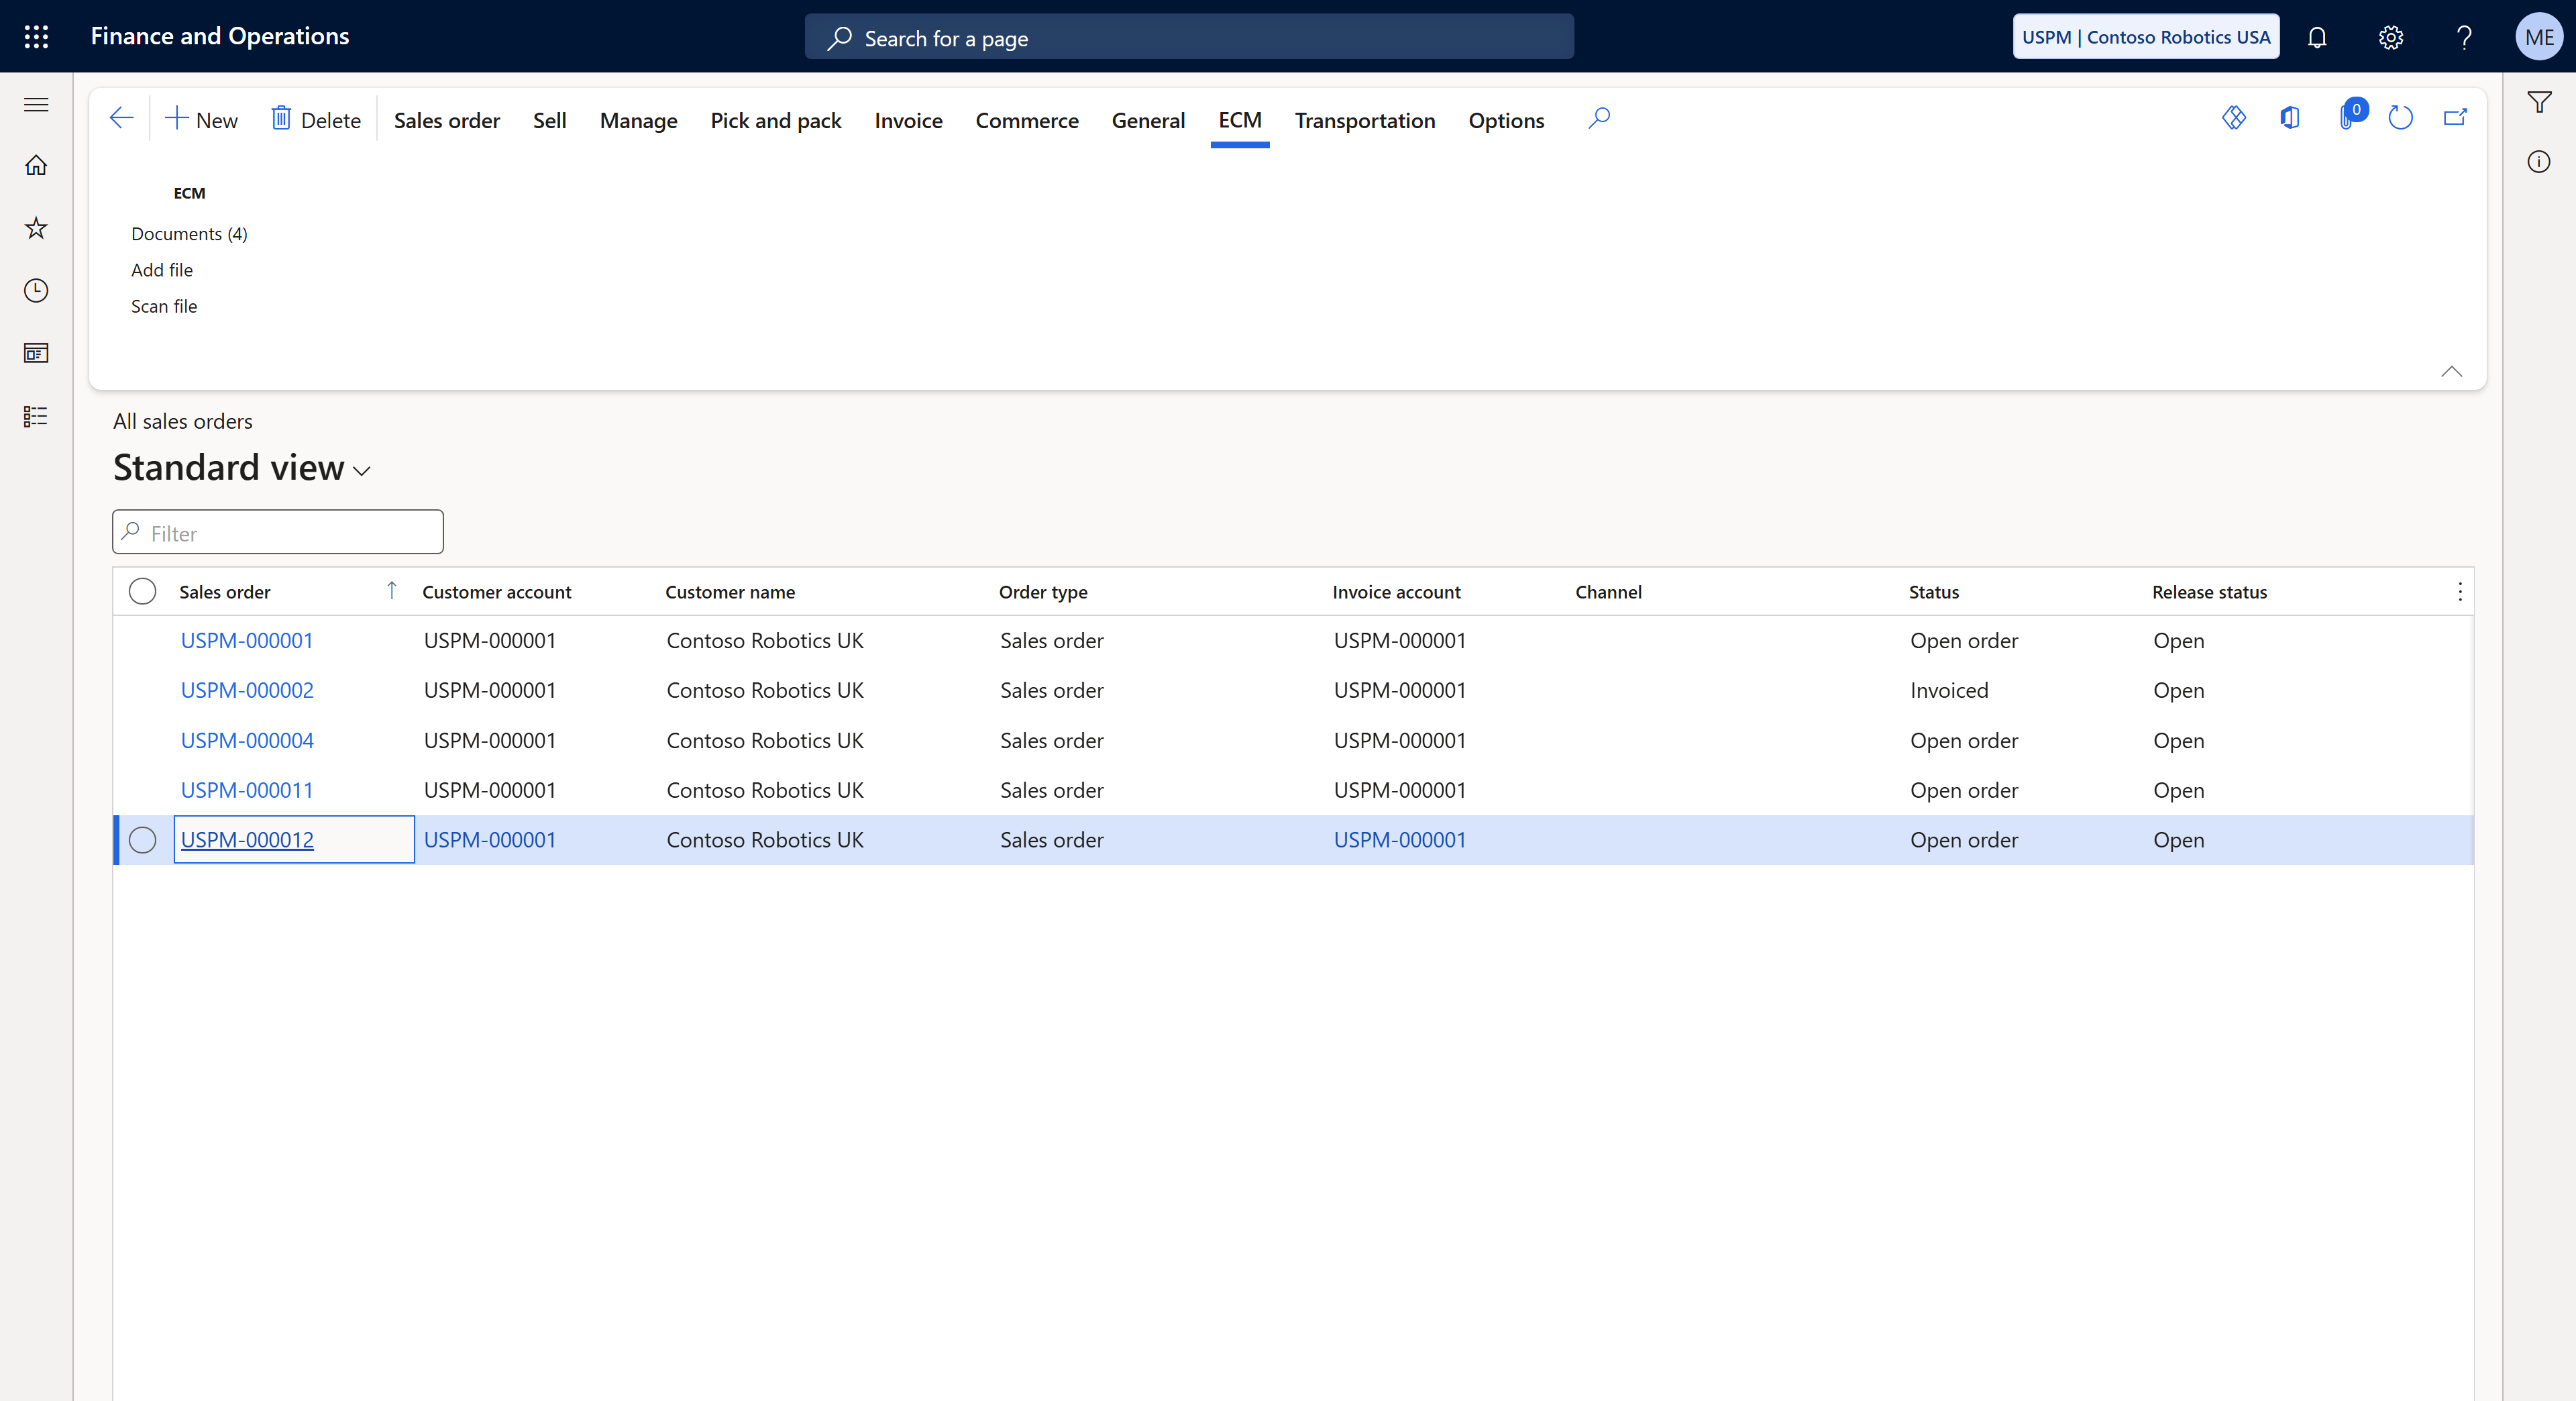Open the Pick and pack tab
The width and height of the screenshot is (2576, 1401).
pos(775,120)
